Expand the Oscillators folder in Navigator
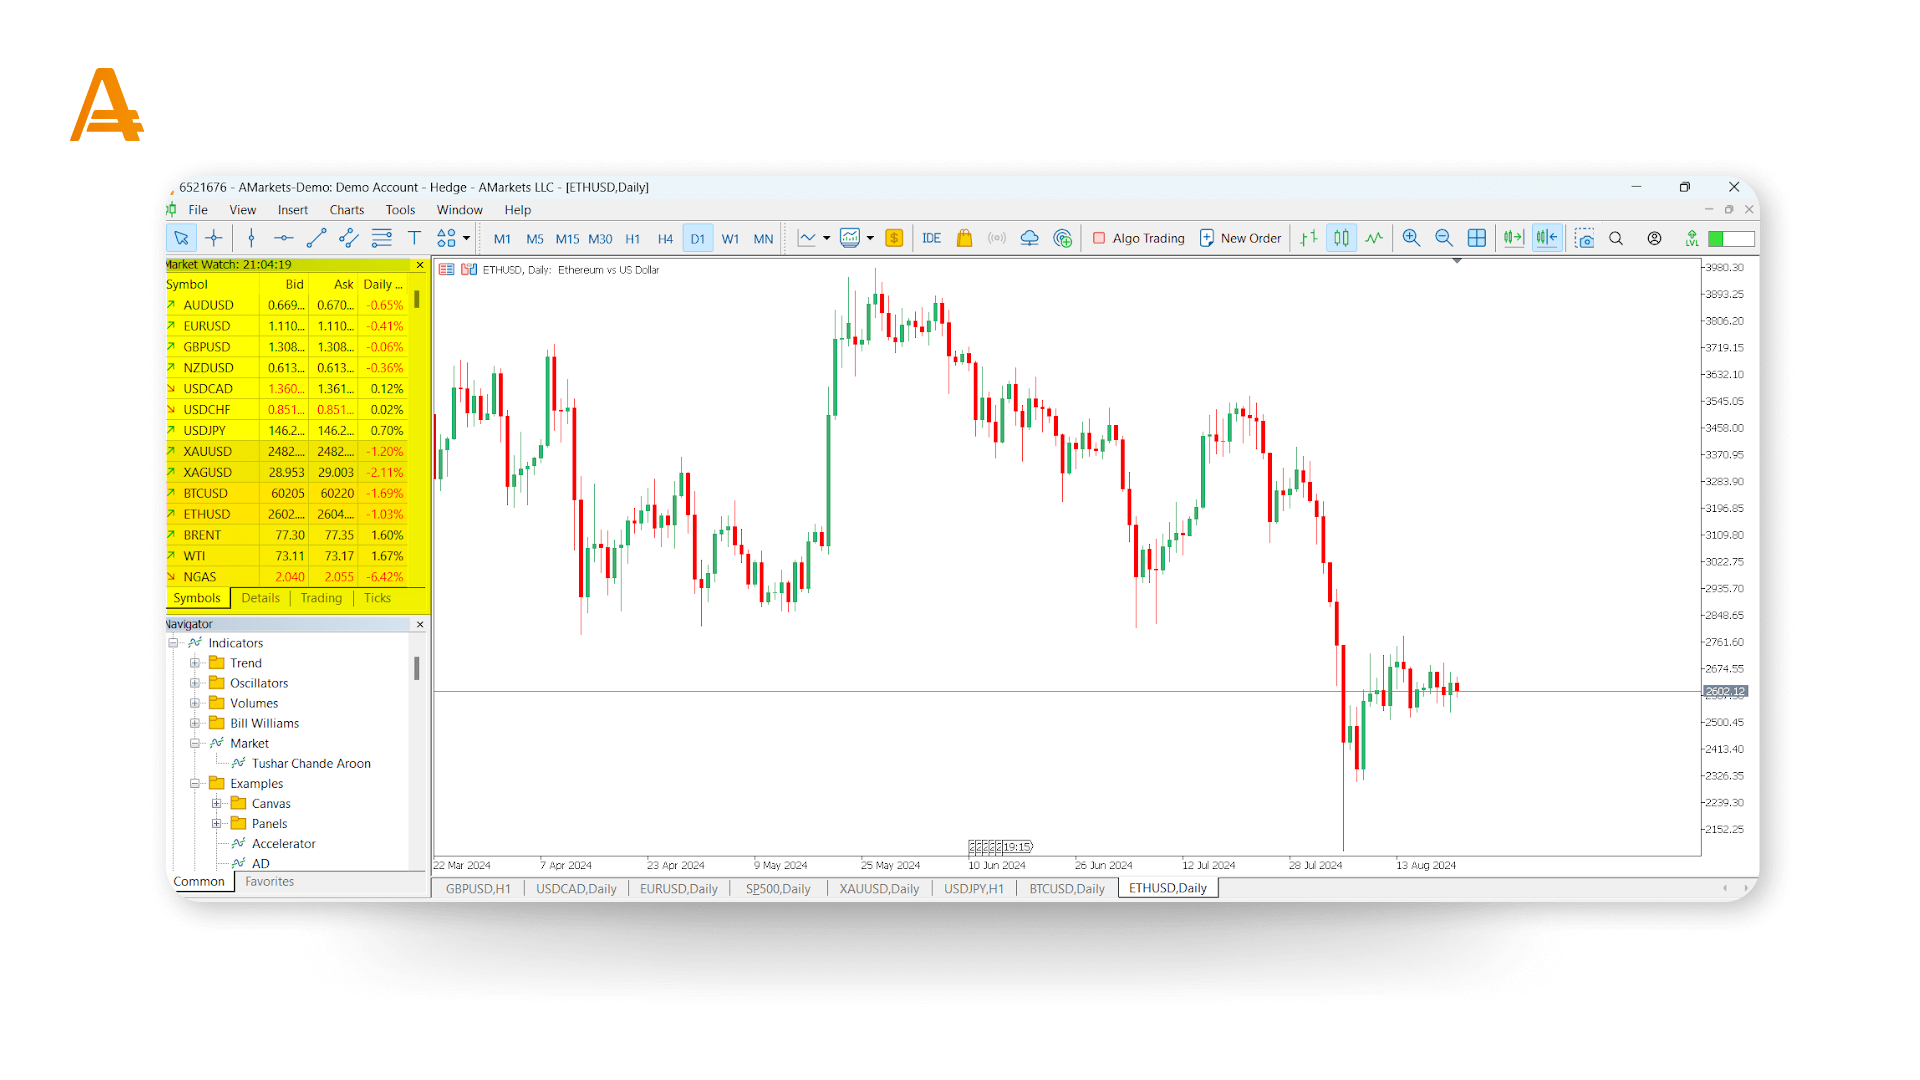This screenshot has height=1080, width=1920. click(195, 683)
